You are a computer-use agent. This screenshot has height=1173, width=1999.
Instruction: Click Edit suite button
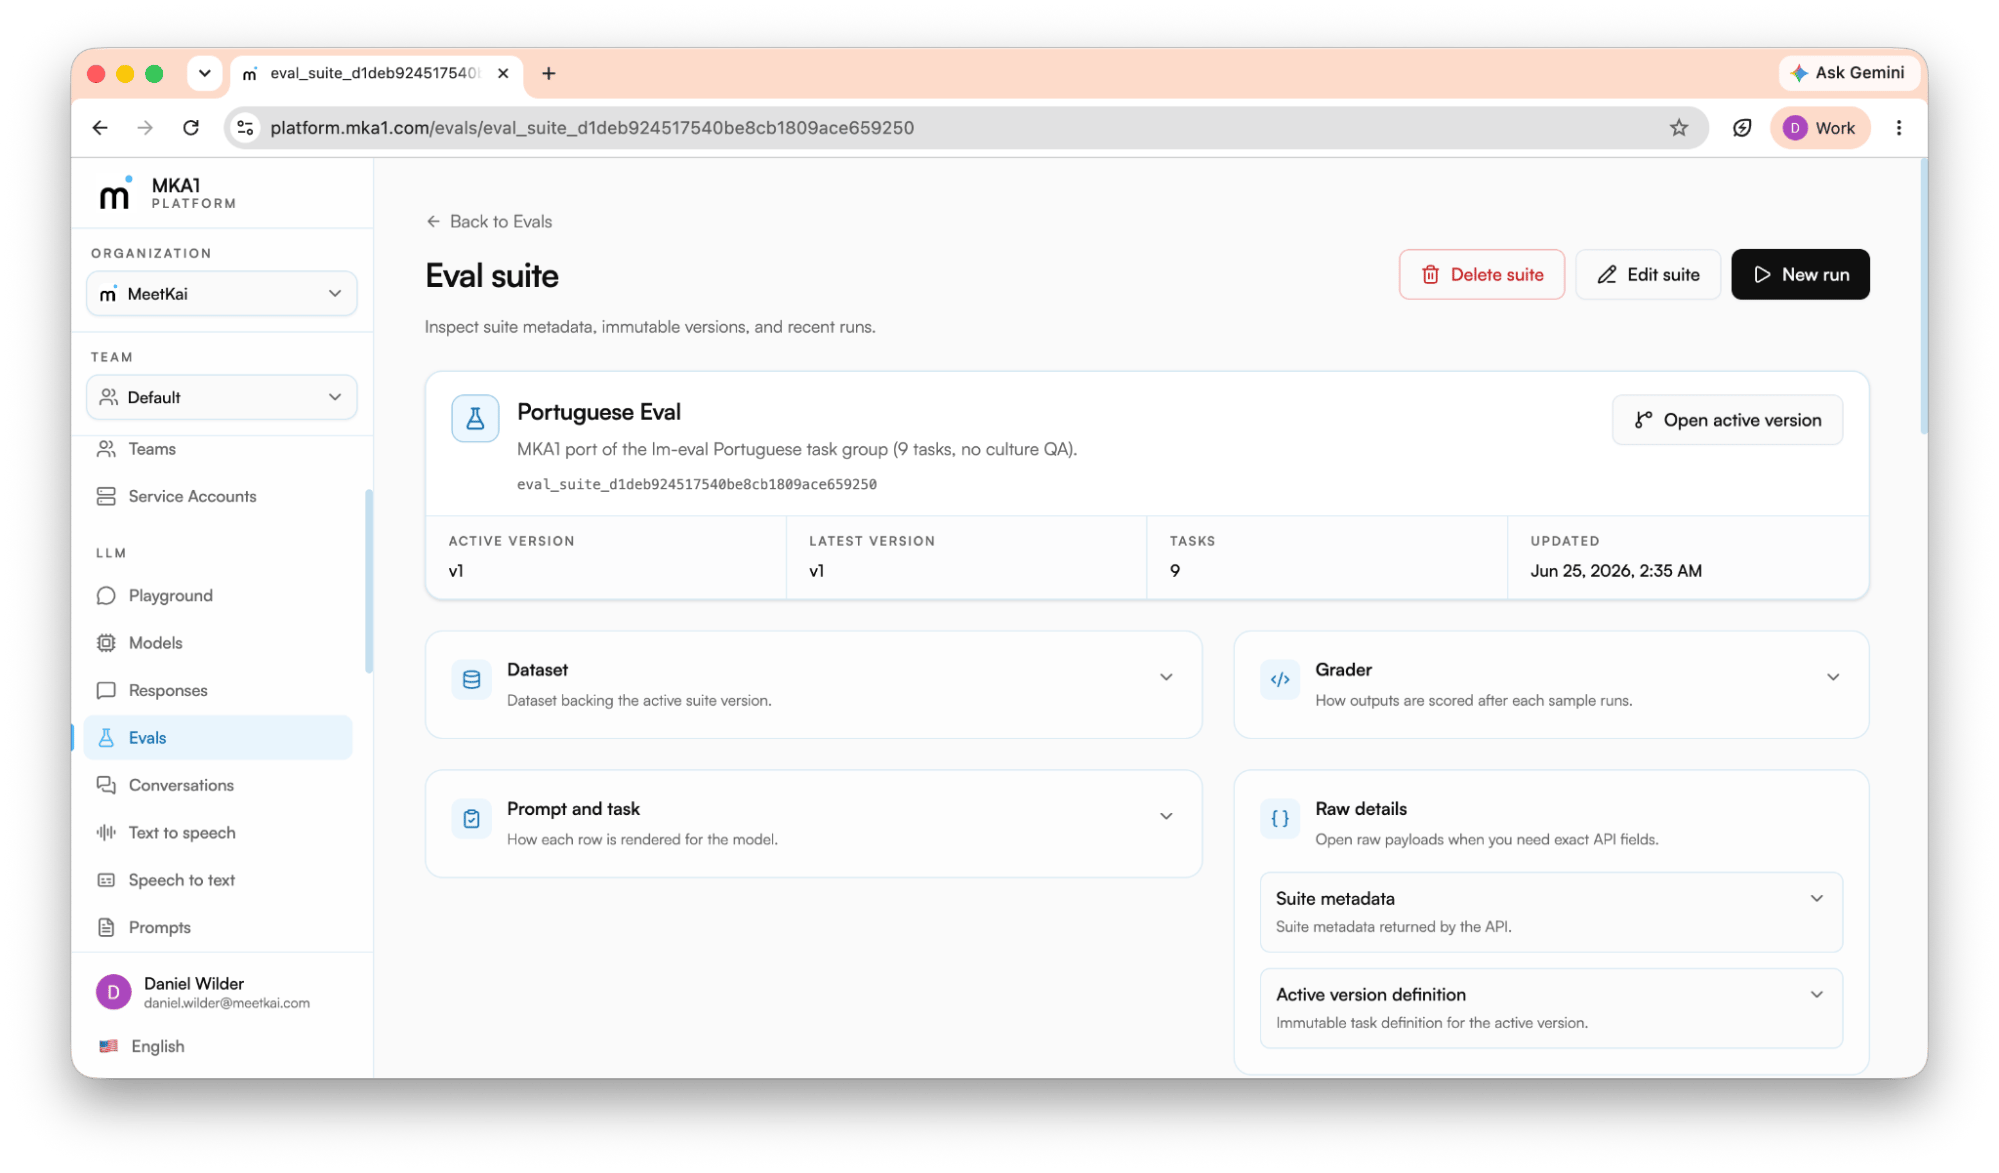1648,275
